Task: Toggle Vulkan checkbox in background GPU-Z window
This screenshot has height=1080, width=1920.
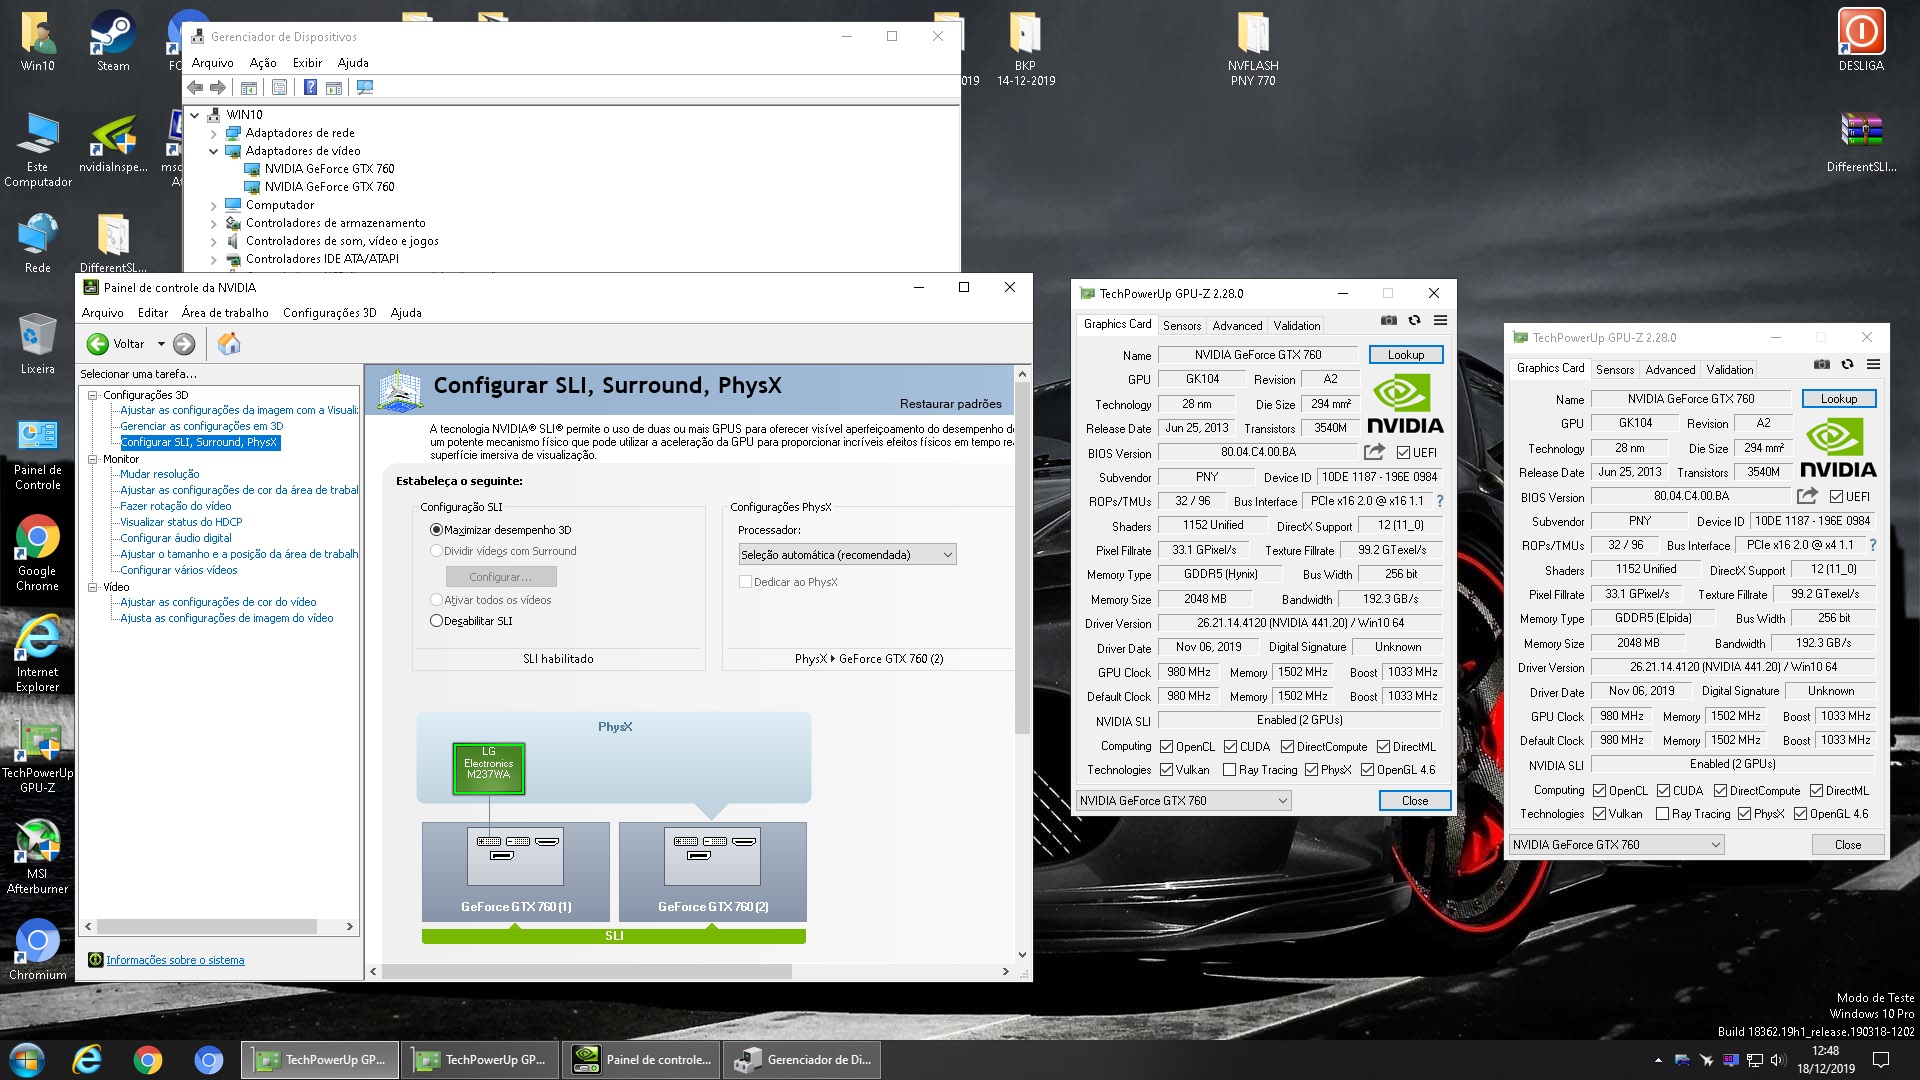Action: pos(1599,814)
